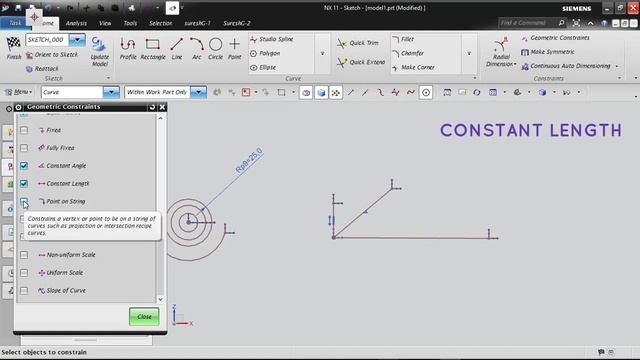Expand the Sketch group options arrow
This screenshot has height=360, width=640.
pyautogui.click(x=108, y=78)
